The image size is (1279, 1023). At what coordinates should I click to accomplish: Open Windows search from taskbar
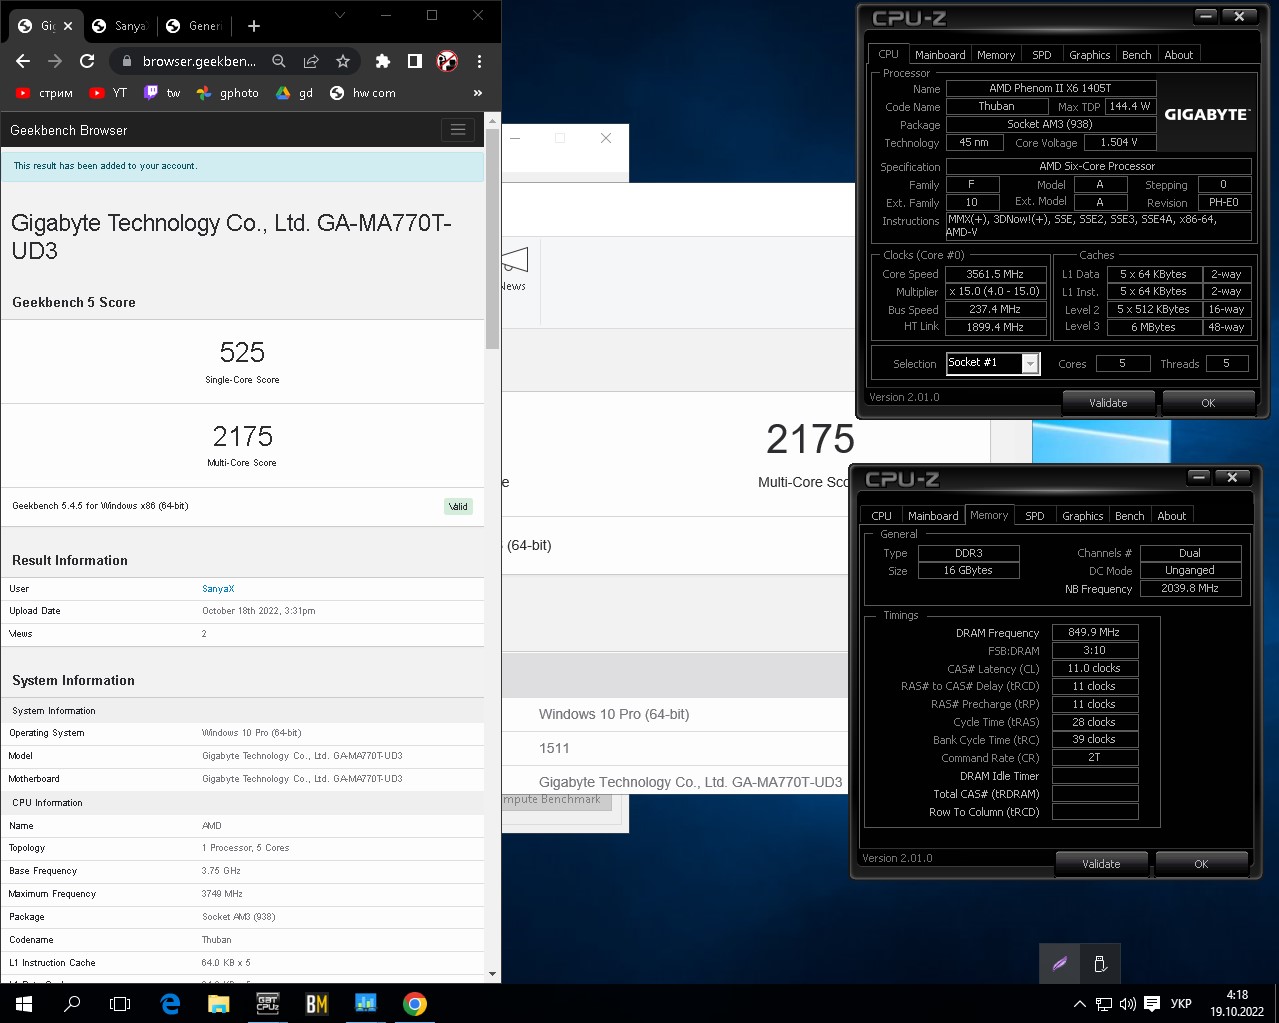(x=72, y=1003)
